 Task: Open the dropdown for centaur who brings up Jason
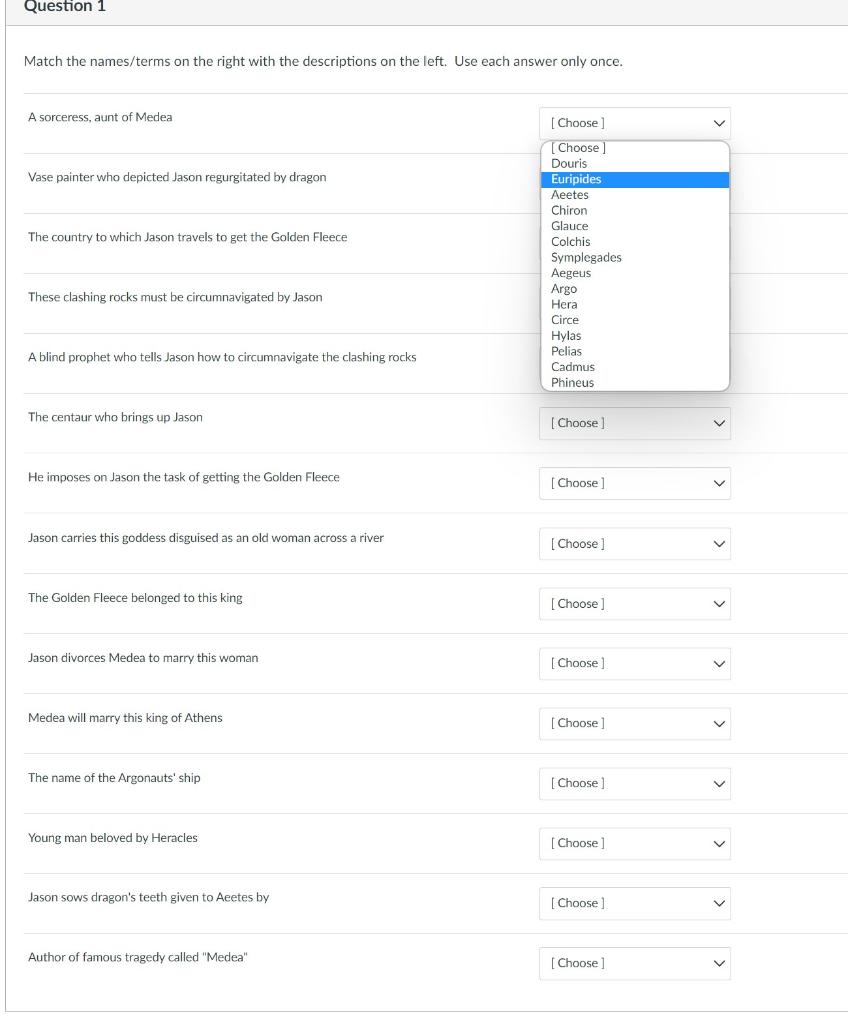coord(634,423)
